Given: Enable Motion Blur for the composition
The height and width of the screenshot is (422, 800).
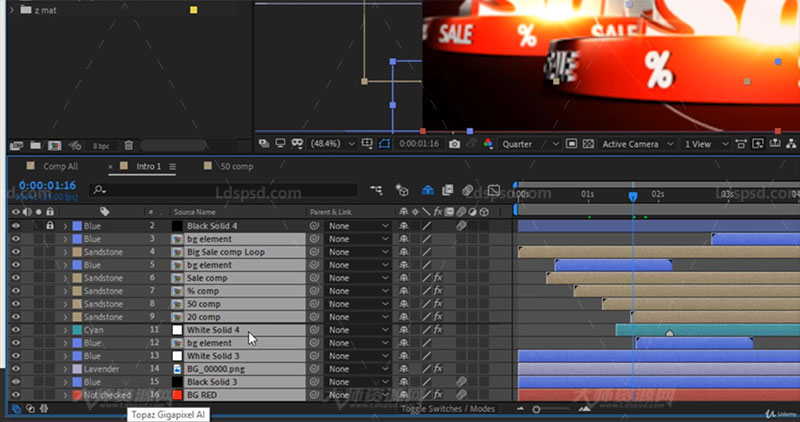Looking at the screenshot, I should pyautogui.click(x=468, y=190).
